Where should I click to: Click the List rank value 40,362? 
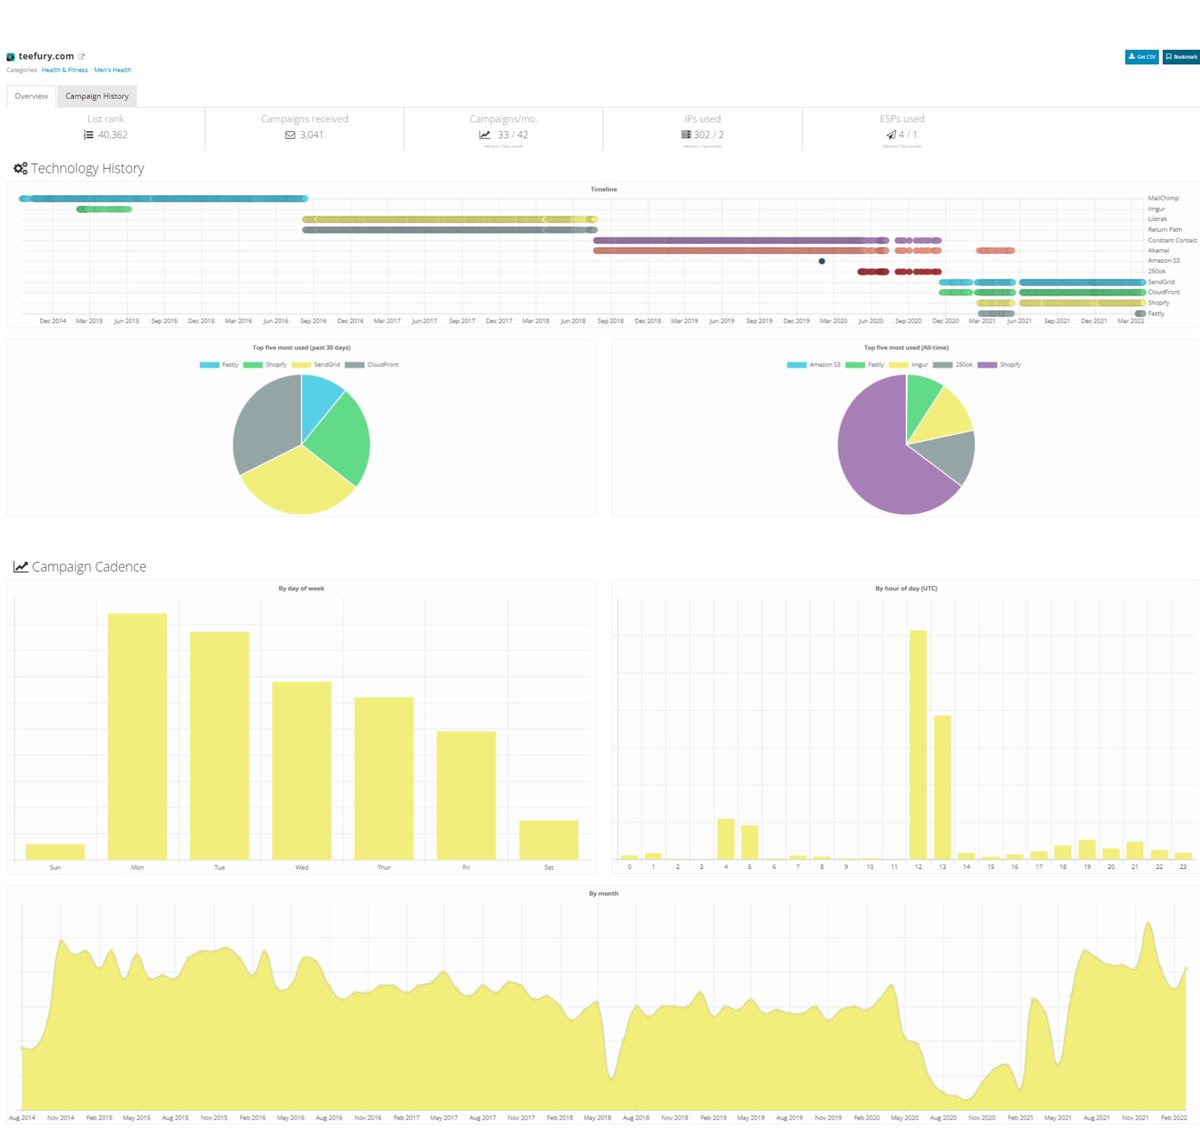coord(112,135)
